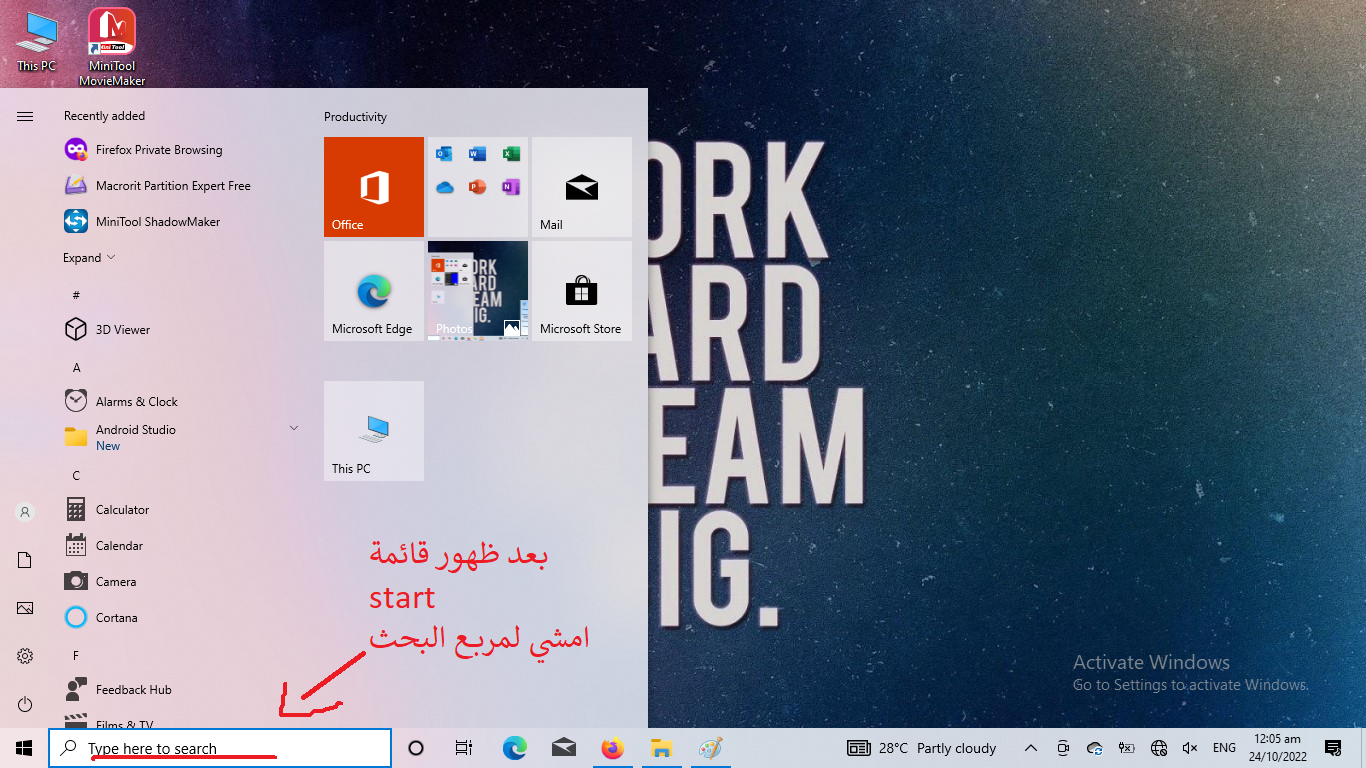Screen dimensions: 1366x768
Task: Open the weather widget showing 28°C
Action: (x=921, y=748)
